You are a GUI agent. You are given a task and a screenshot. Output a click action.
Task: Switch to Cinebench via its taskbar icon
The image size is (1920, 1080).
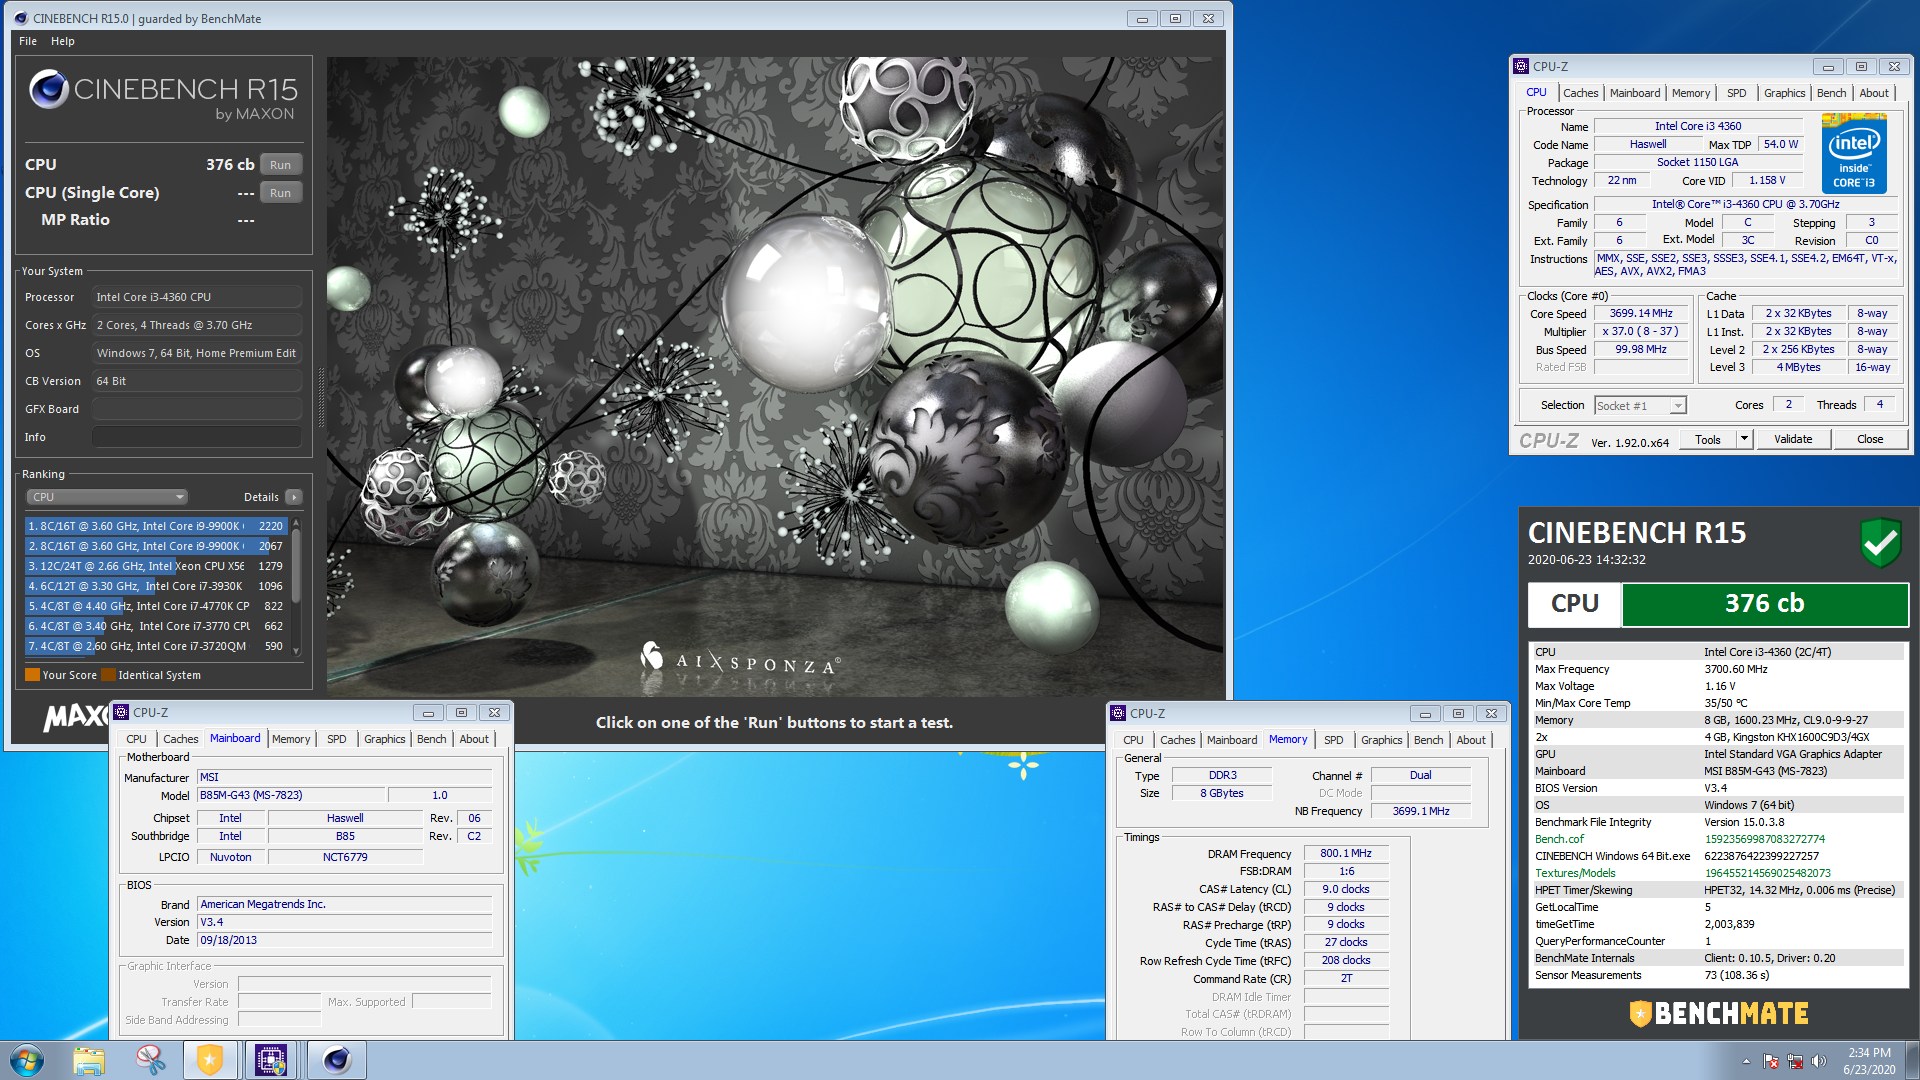point(336,1060)
